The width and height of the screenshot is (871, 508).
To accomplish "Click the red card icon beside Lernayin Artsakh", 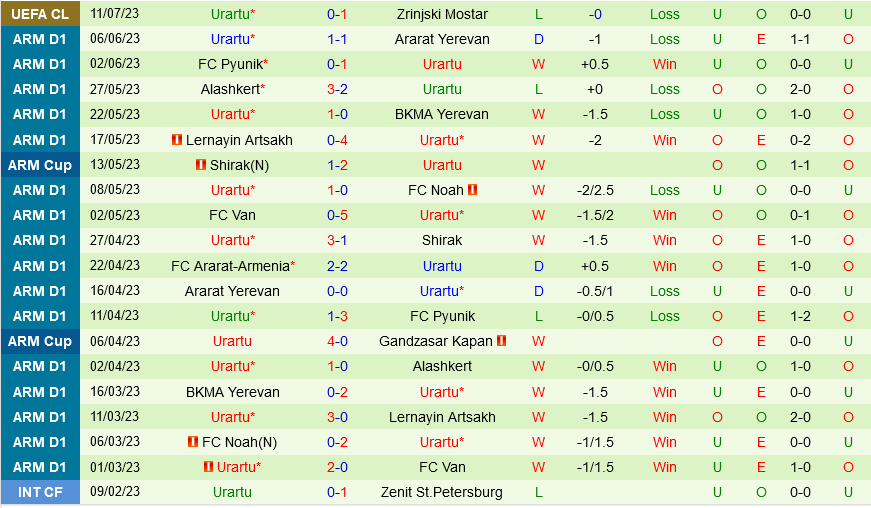I will pos(176,140).
